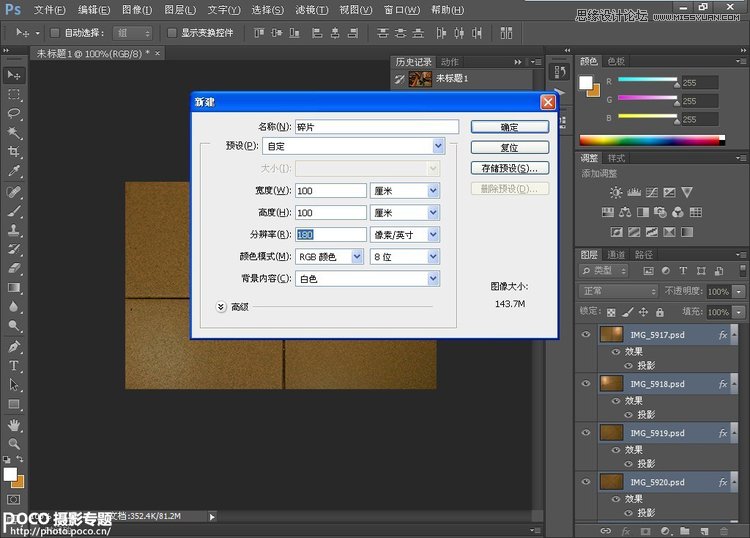This screenshot has height=538, width=750.
Task: Select the Pen tool
Action: (14, 347)
